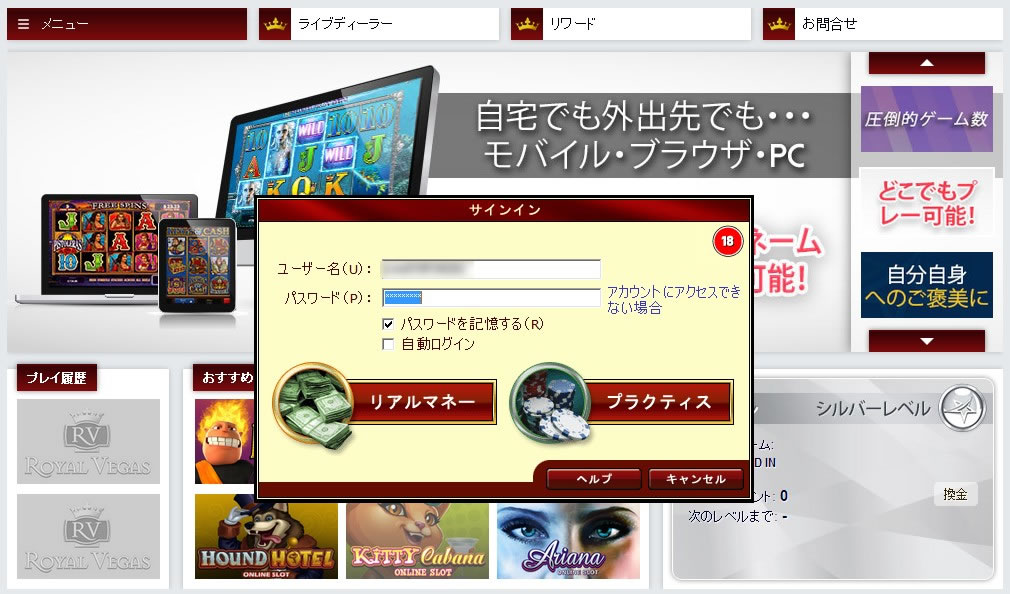Click the リアルマネー button

pyautogui.click(x=422, y=402)
